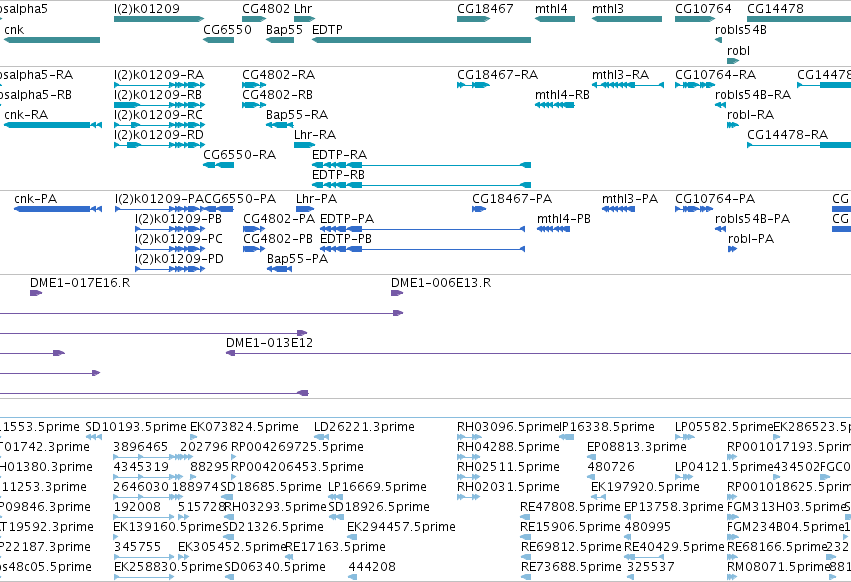Screen dimensions: 851x582
Task: Select the l(2)k01209-RD transcript
Action: (x=160, y=146)
